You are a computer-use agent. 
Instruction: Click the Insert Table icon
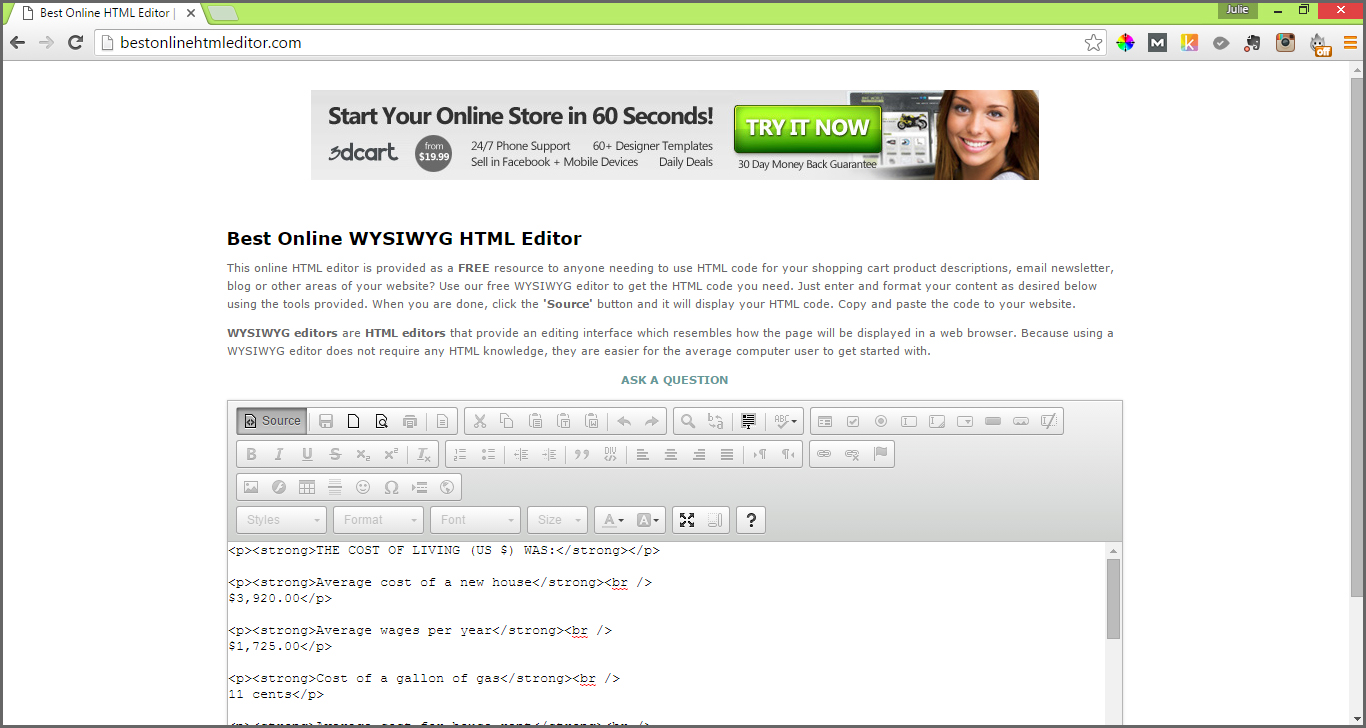(307, 487)
